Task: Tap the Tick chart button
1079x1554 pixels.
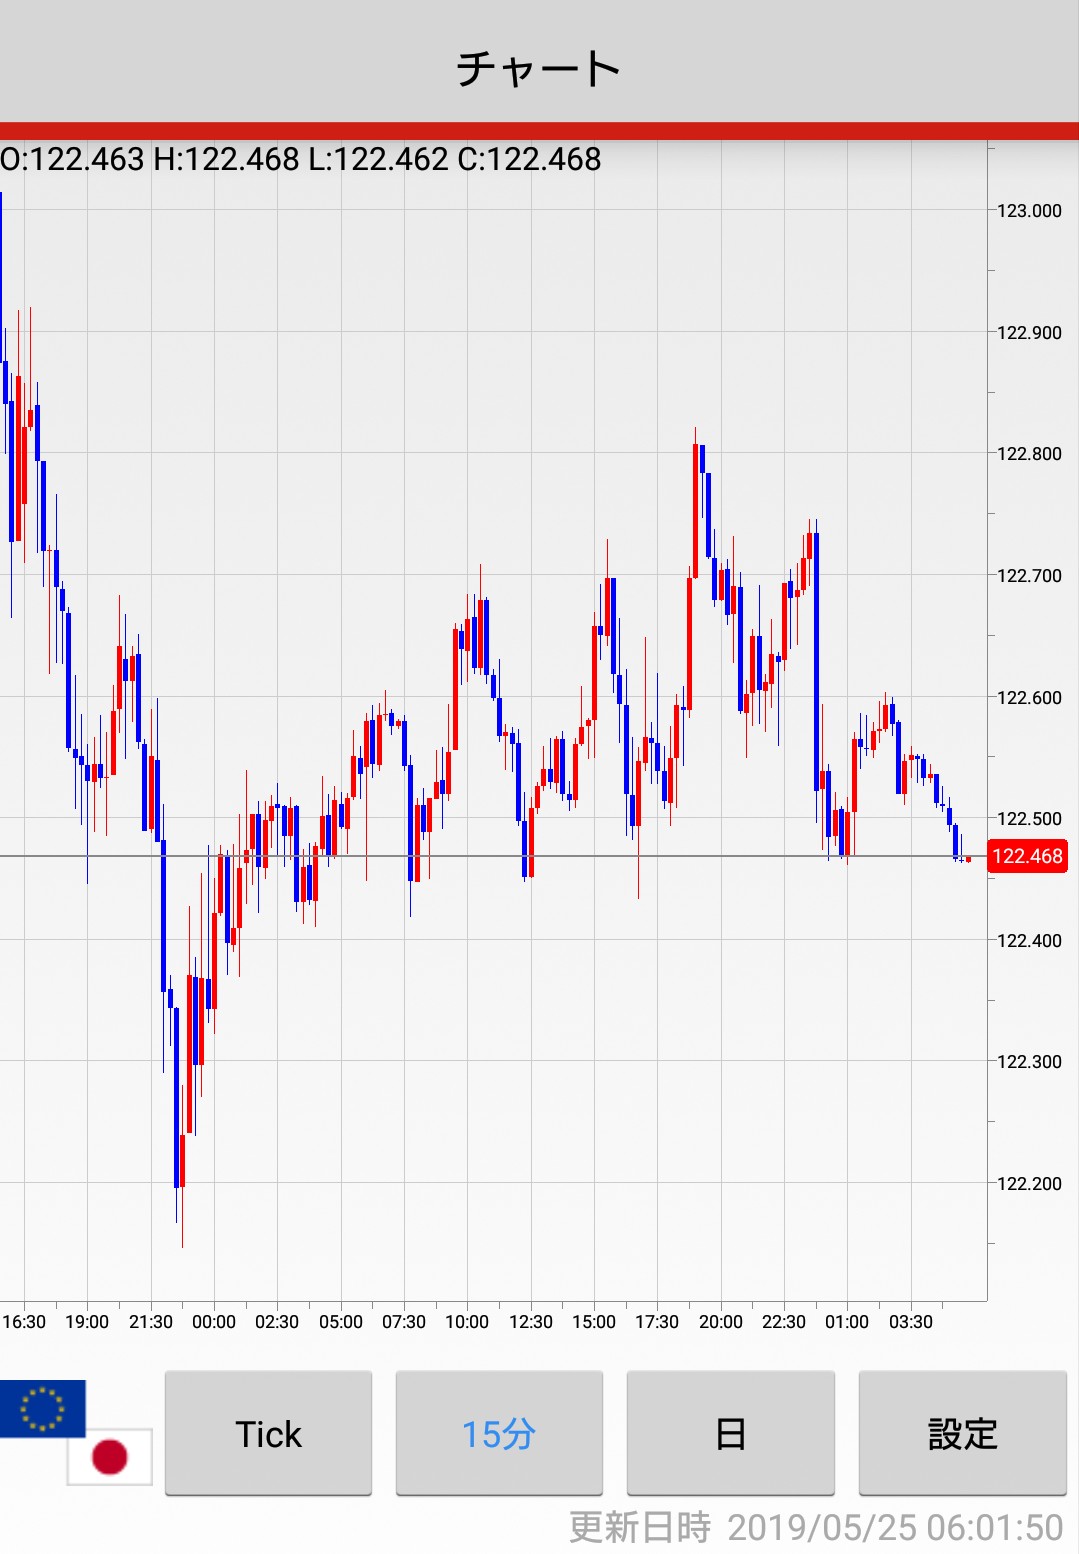Action: click(268, 1433)
